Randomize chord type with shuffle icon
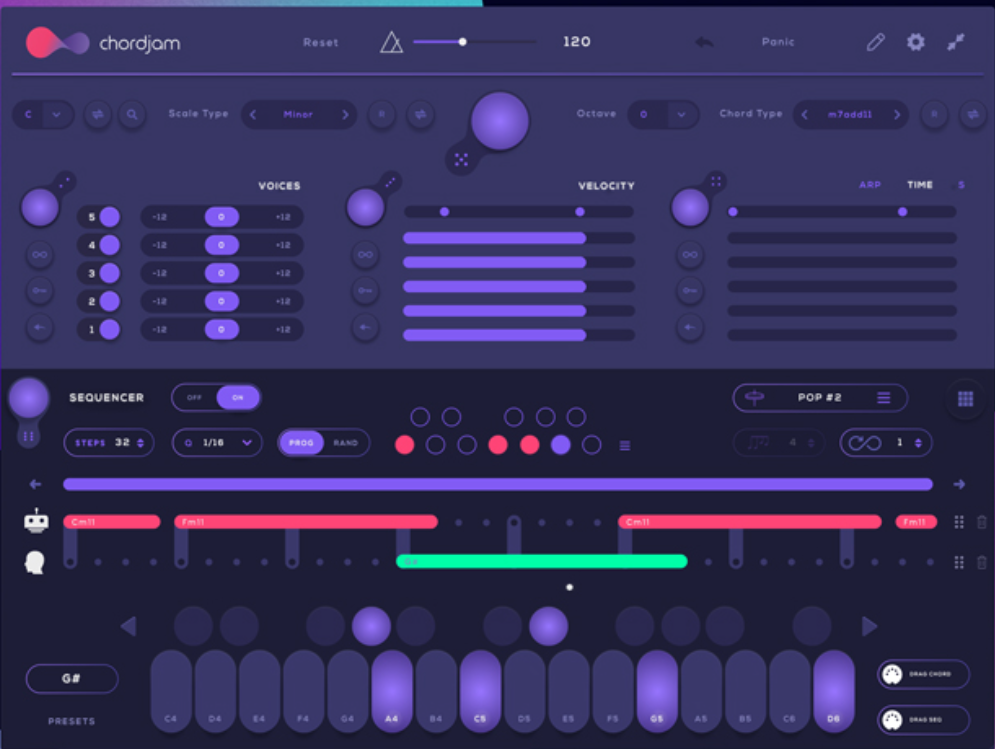 point(973,114)
